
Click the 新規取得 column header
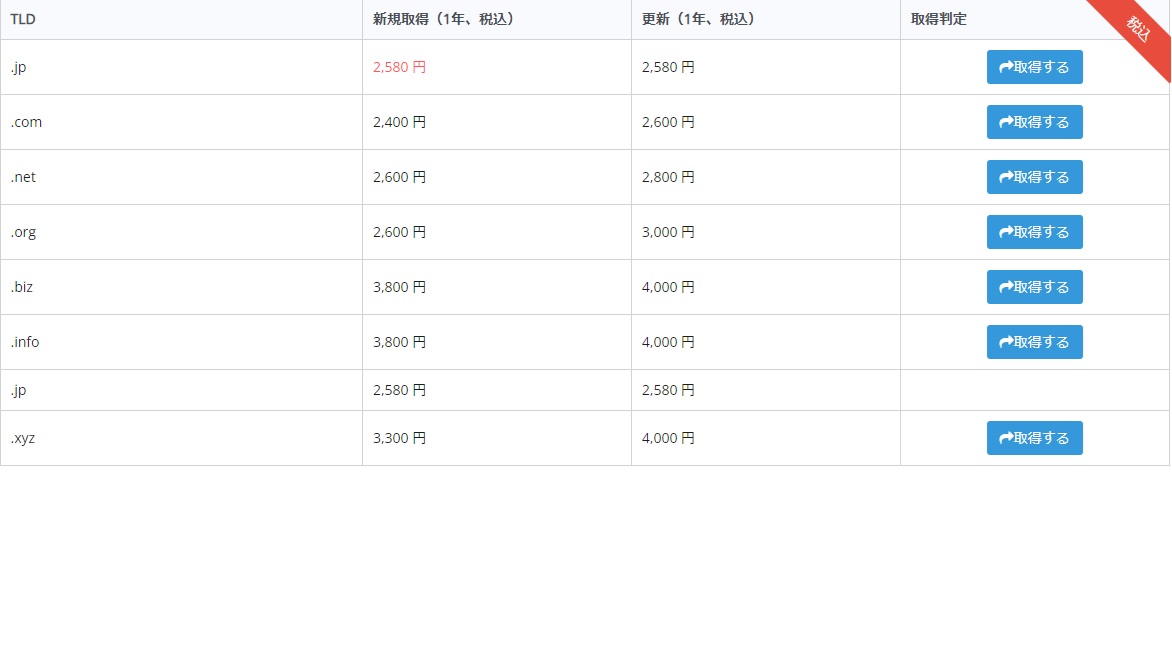coord(443,19)
